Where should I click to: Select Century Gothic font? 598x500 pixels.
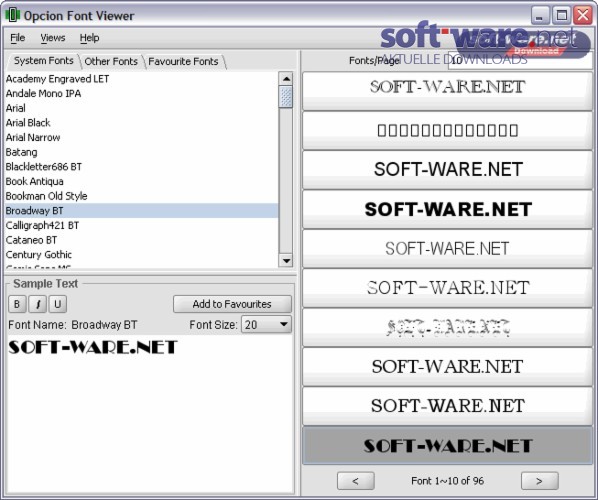(x=141, y=255)
